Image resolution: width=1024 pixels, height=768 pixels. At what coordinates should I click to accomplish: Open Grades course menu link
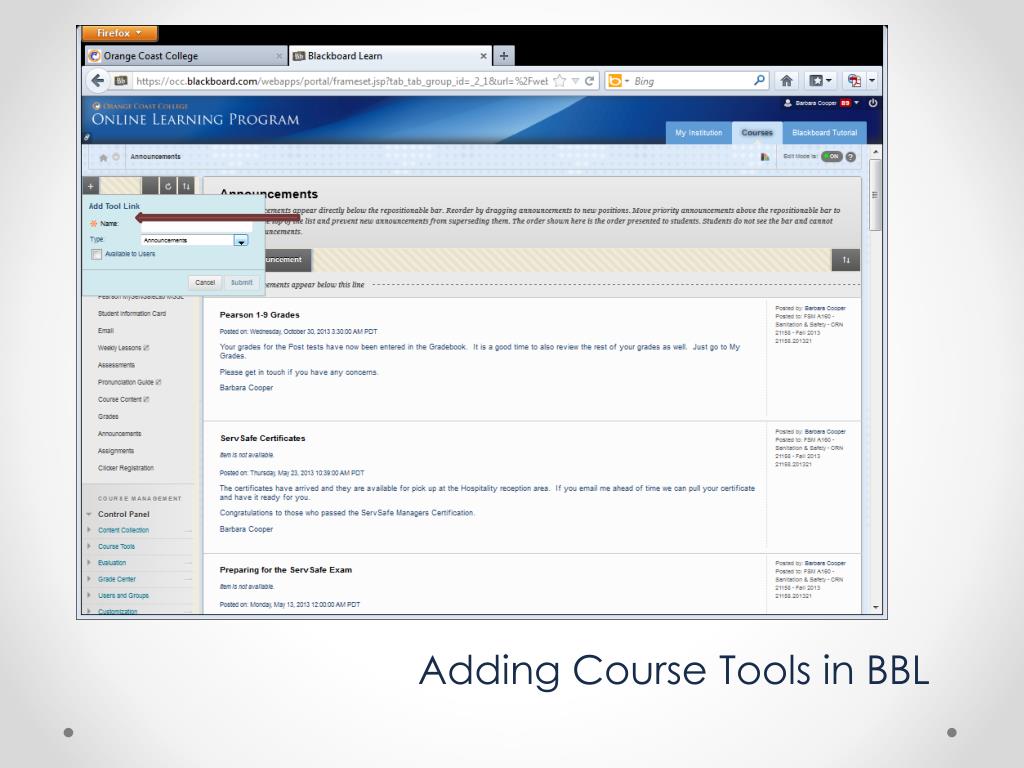pos(108,417)
